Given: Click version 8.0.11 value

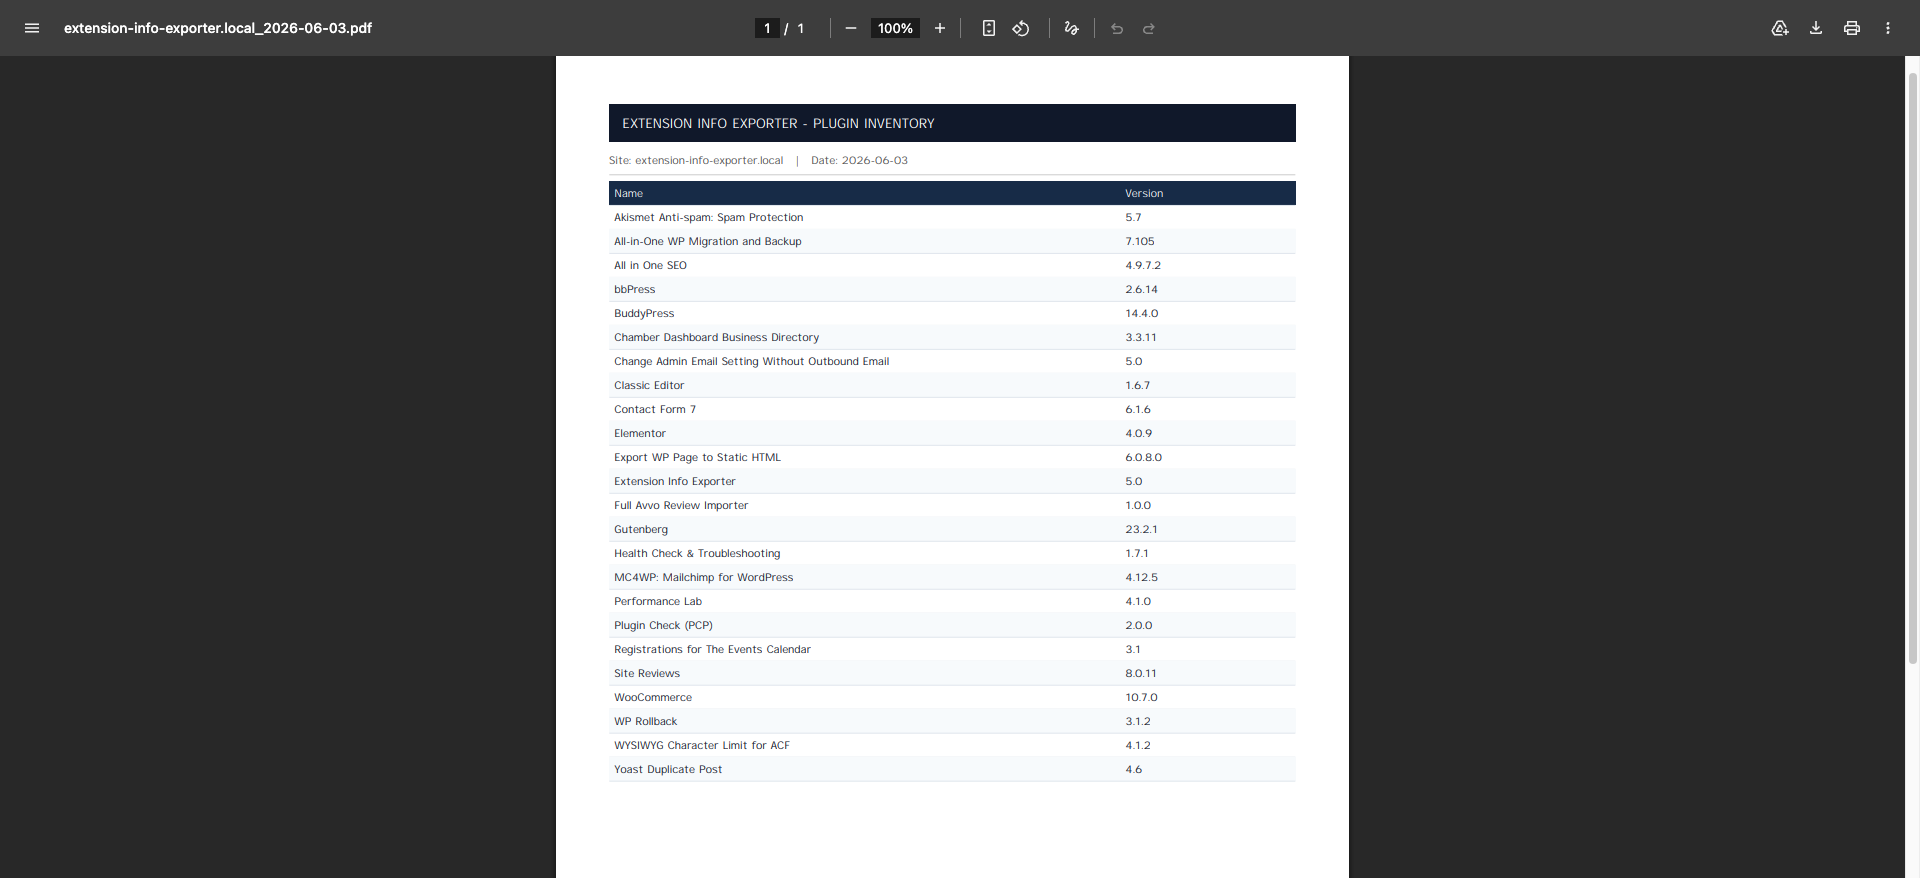Looking at the screenshot, I should (x=1141, y=673).
